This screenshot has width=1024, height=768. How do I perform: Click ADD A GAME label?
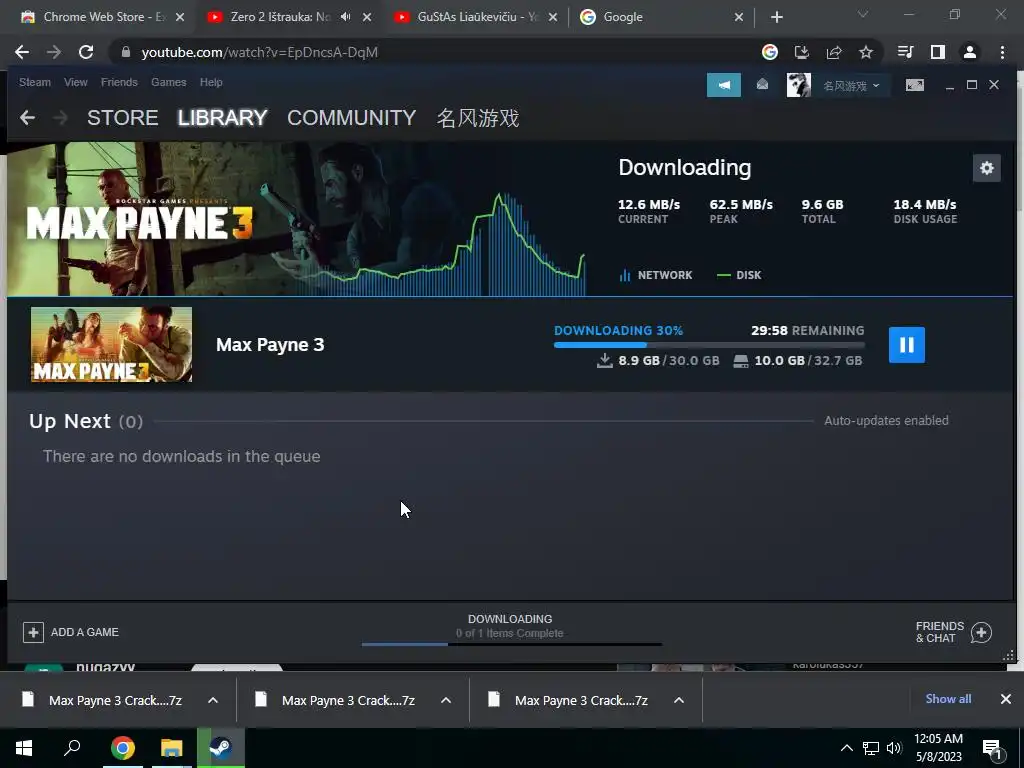click(x=85, y=632)
